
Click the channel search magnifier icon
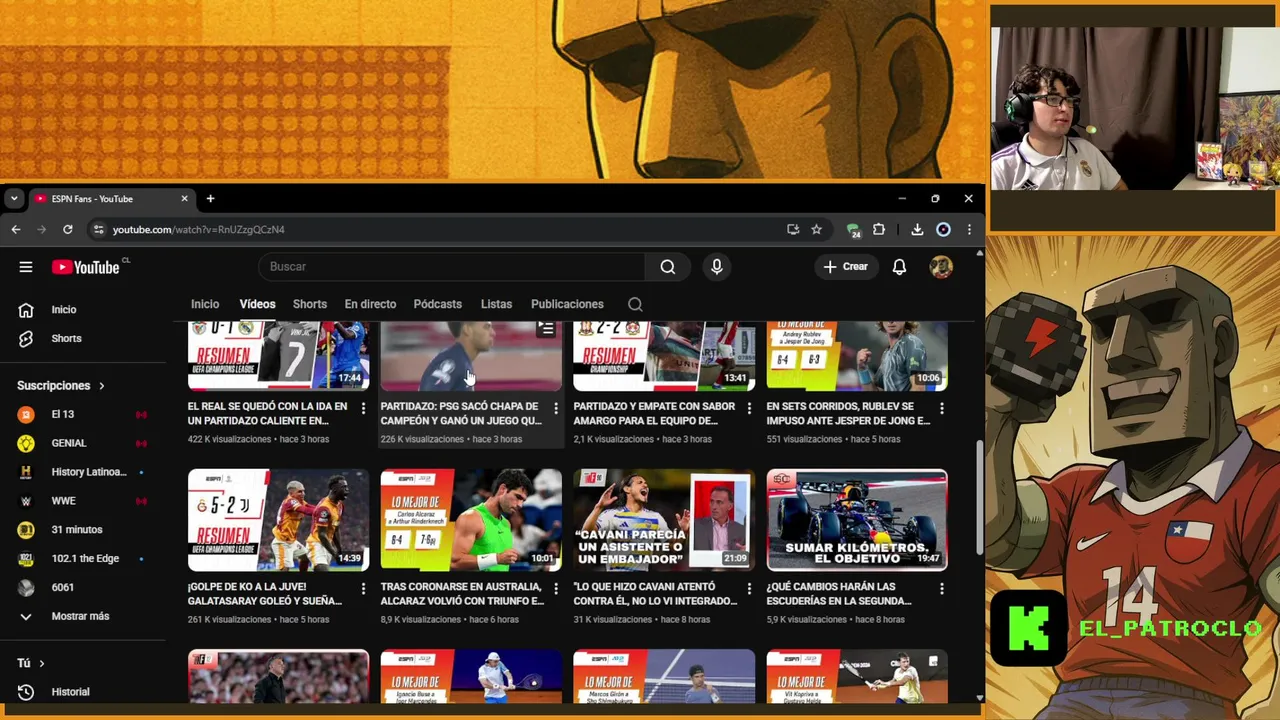635,304
